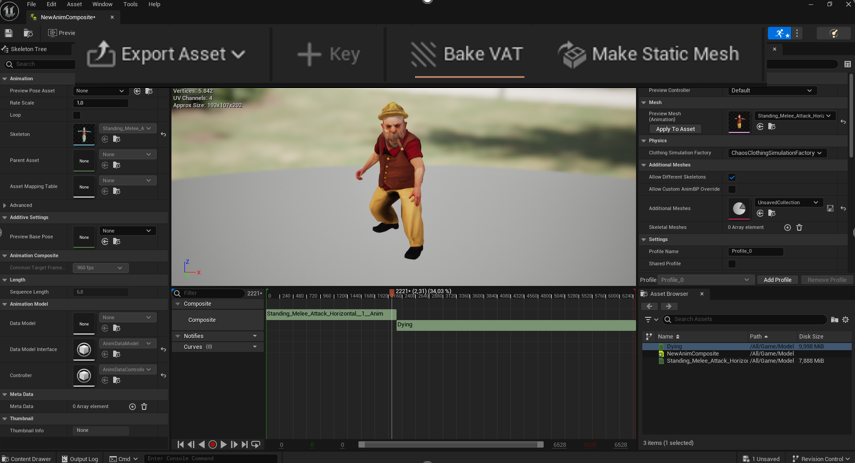
Task: Browse to Preview Base Pose asset
Action: coord(117,242)
